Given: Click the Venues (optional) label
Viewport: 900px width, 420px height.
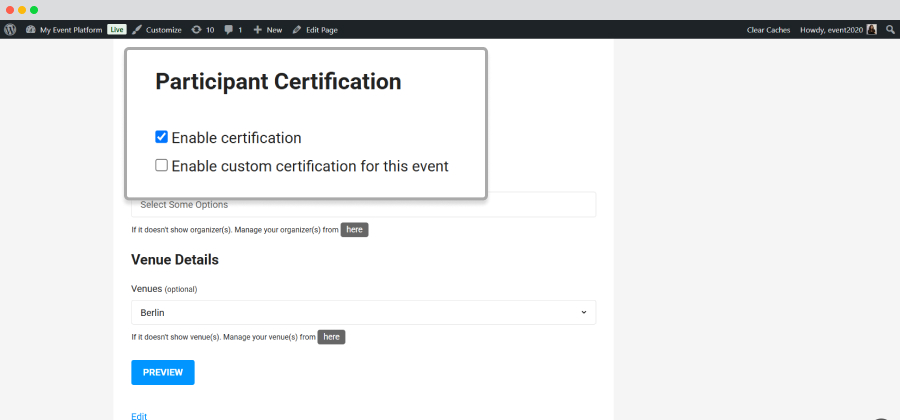Looking at the screenshot, I should tap(164, 289).
